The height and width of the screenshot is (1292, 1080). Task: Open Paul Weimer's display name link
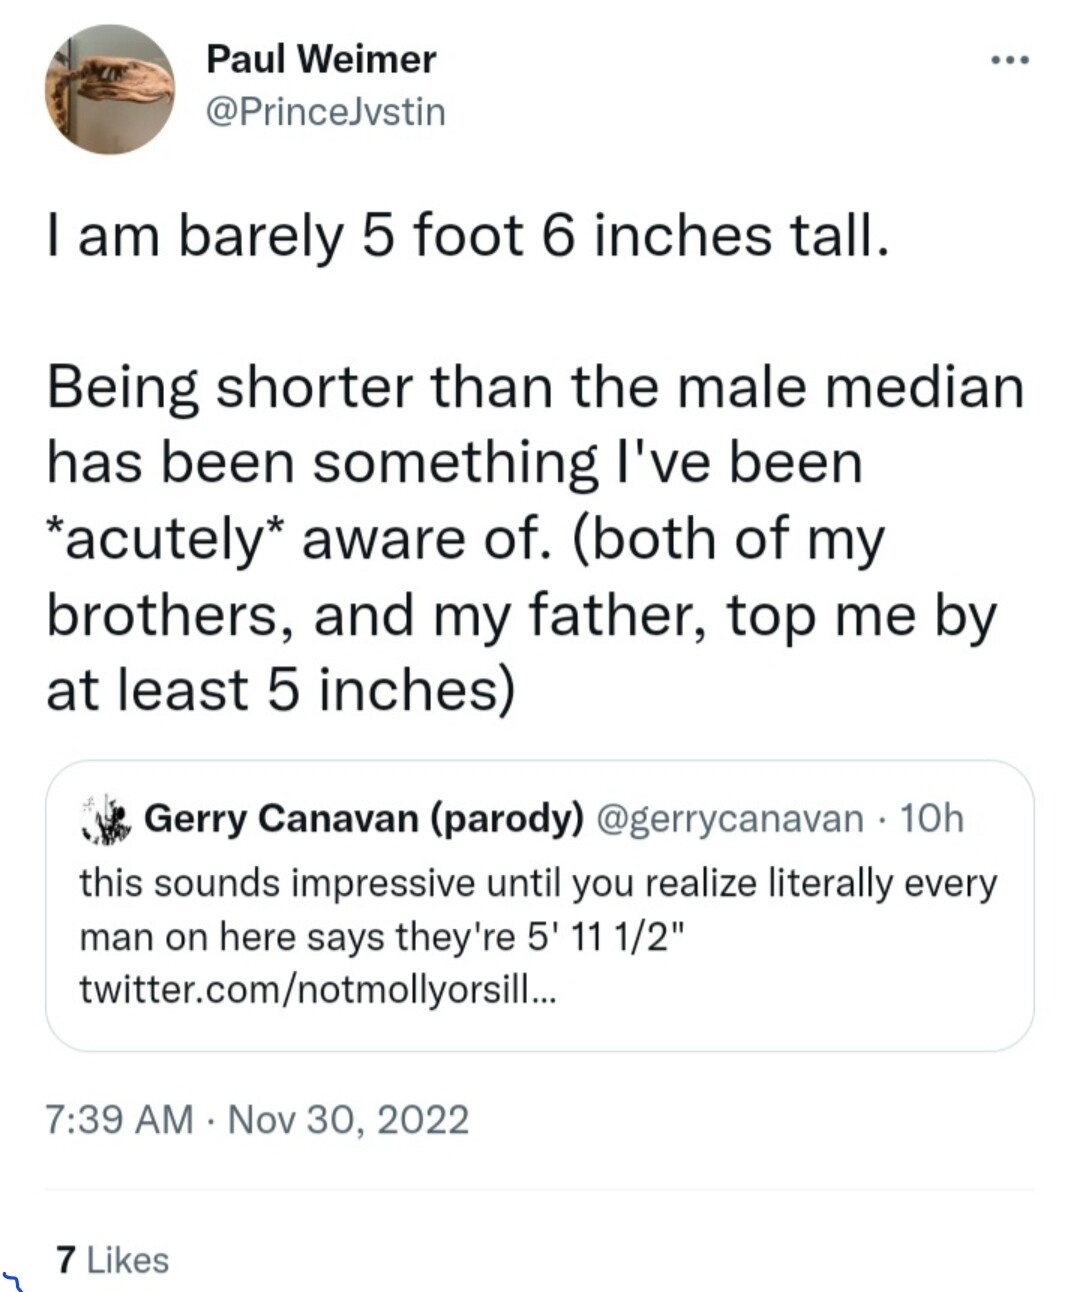pyautogui.click(x=321, y=59)
